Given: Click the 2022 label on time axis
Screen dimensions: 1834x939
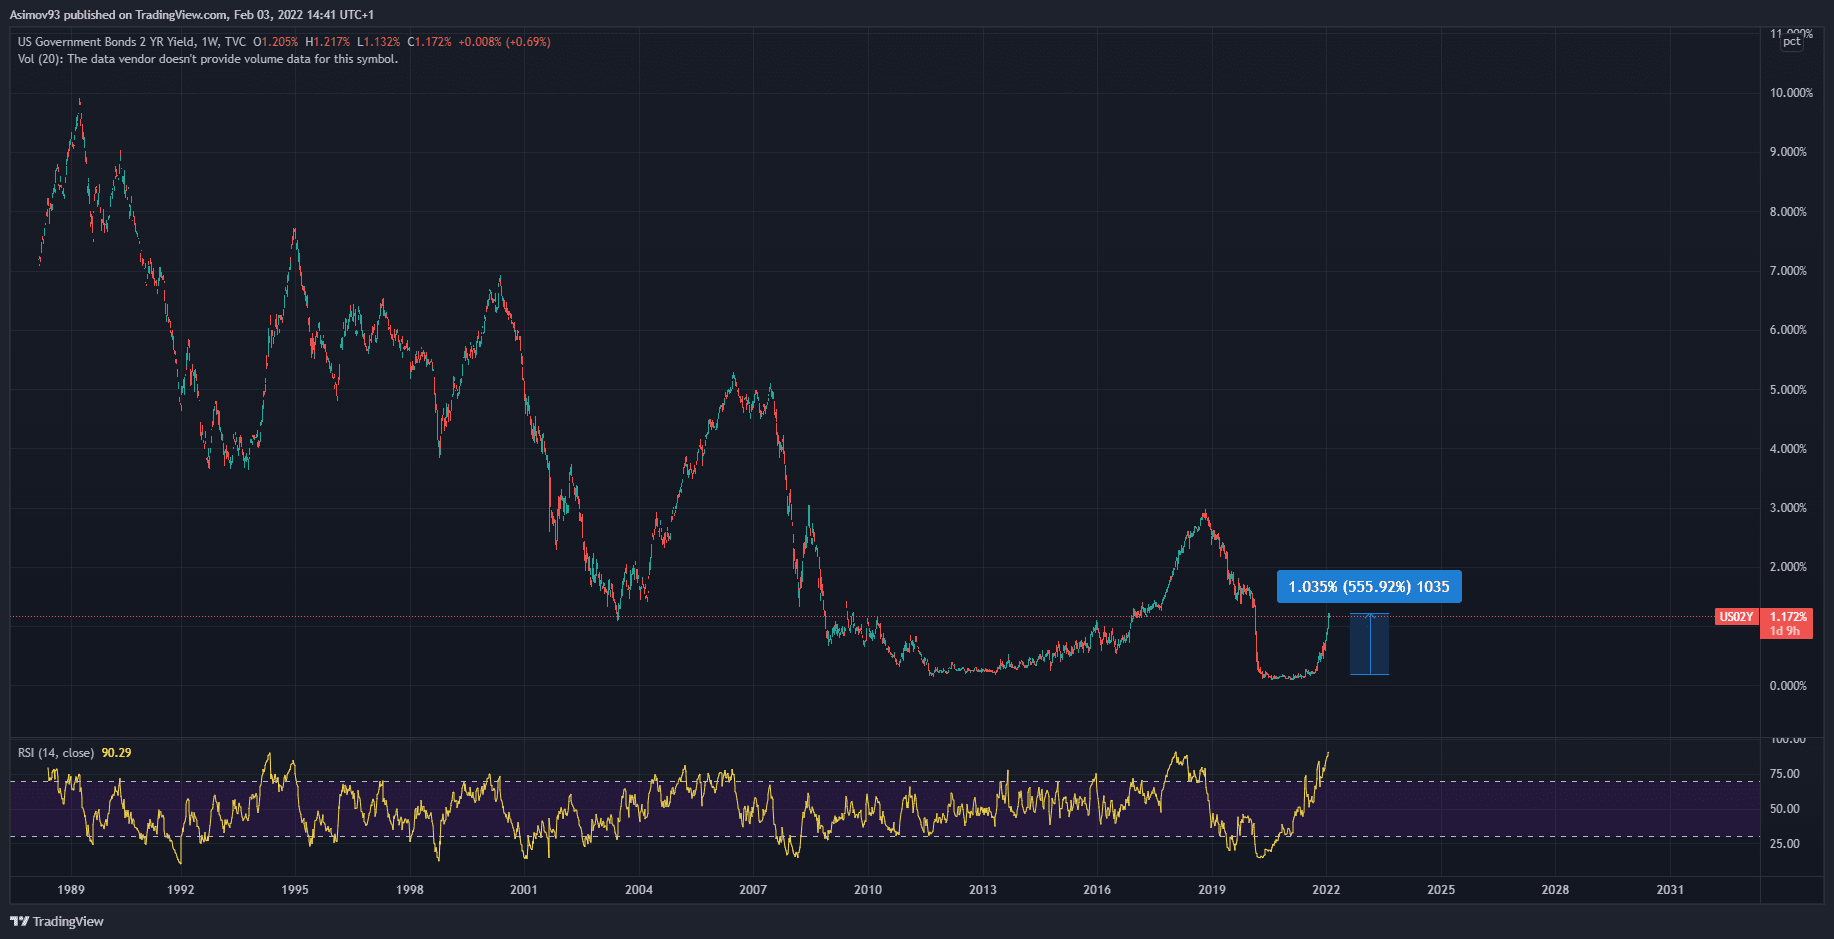Looking at the screenshot, I should click(x=1326, y=889).
